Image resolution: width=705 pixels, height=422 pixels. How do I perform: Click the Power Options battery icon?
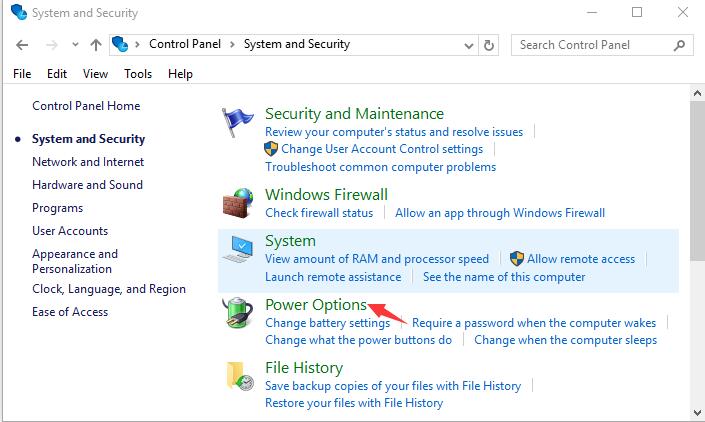(x=237, y=312)
